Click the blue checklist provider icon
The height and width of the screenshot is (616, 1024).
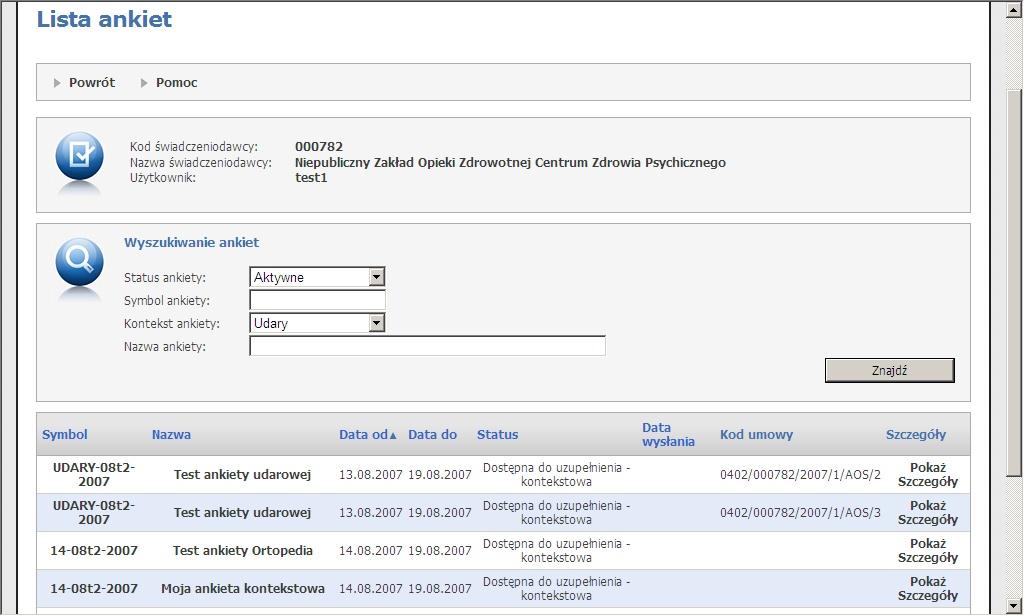(79, 157)
